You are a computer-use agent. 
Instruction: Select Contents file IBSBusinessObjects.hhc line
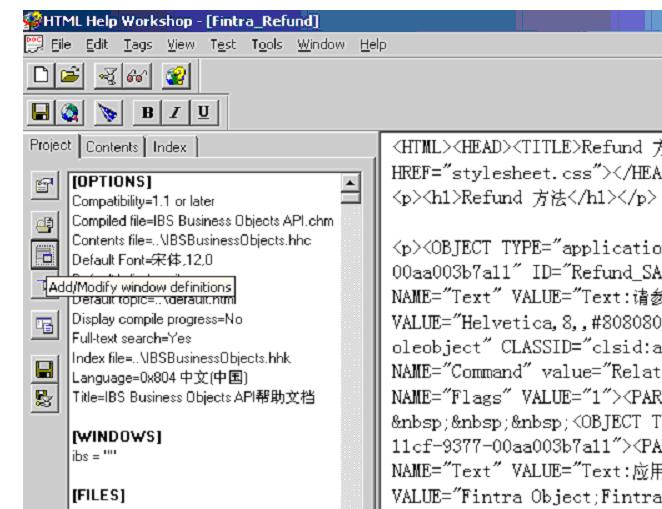click(192, 241)
